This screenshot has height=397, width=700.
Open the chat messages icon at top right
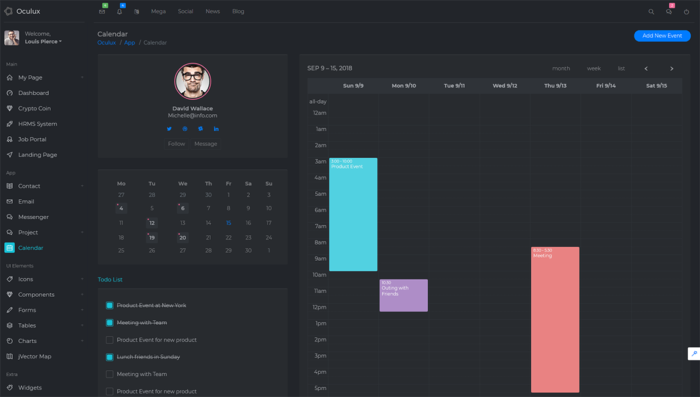[x=669, y=12]
